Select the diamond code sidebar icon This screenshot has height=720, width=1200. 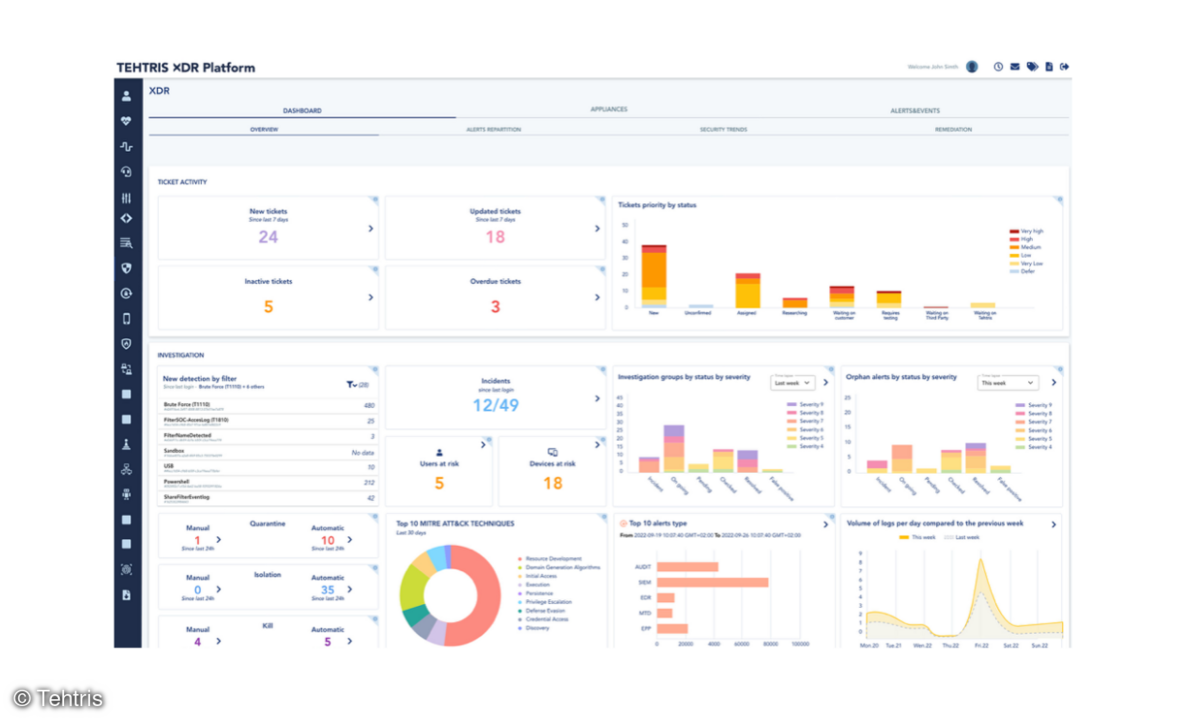tap(126, 218)
